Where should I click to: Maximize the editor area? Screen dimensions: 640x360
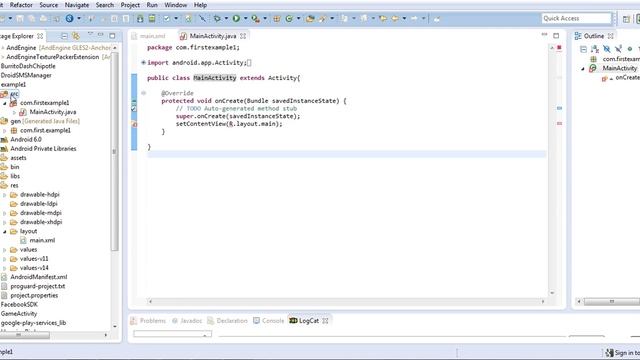coord(556,36)
